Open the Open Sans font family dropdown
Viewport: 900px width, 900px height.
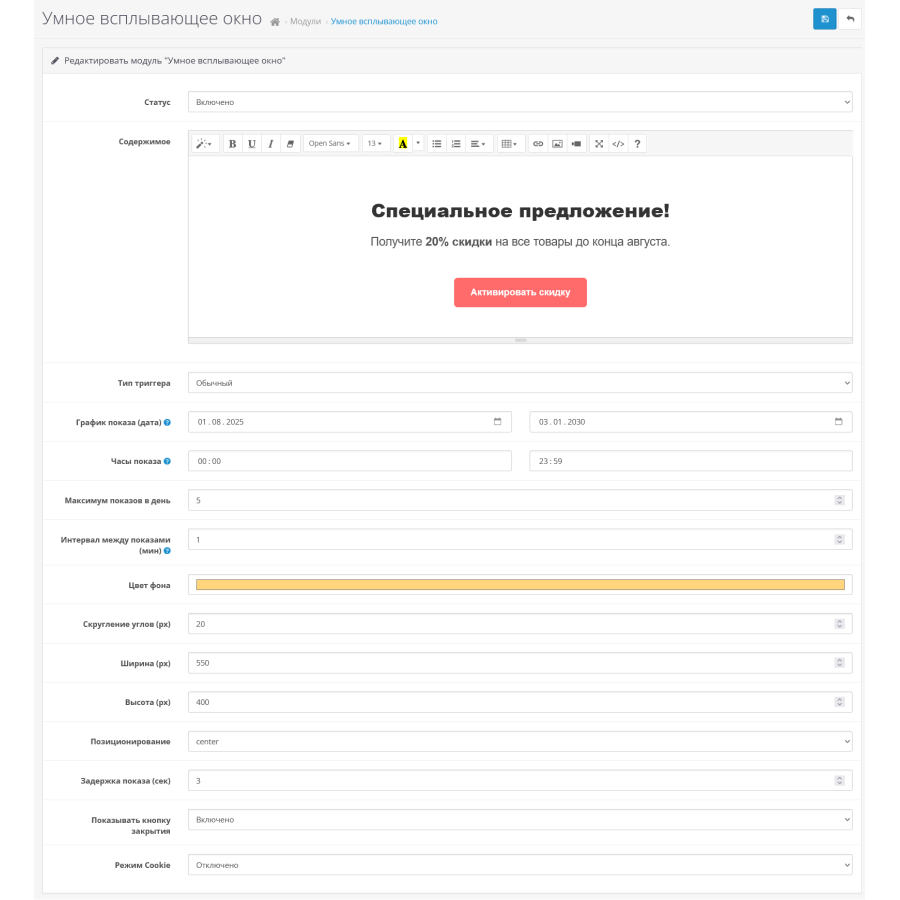pos(330,143)
